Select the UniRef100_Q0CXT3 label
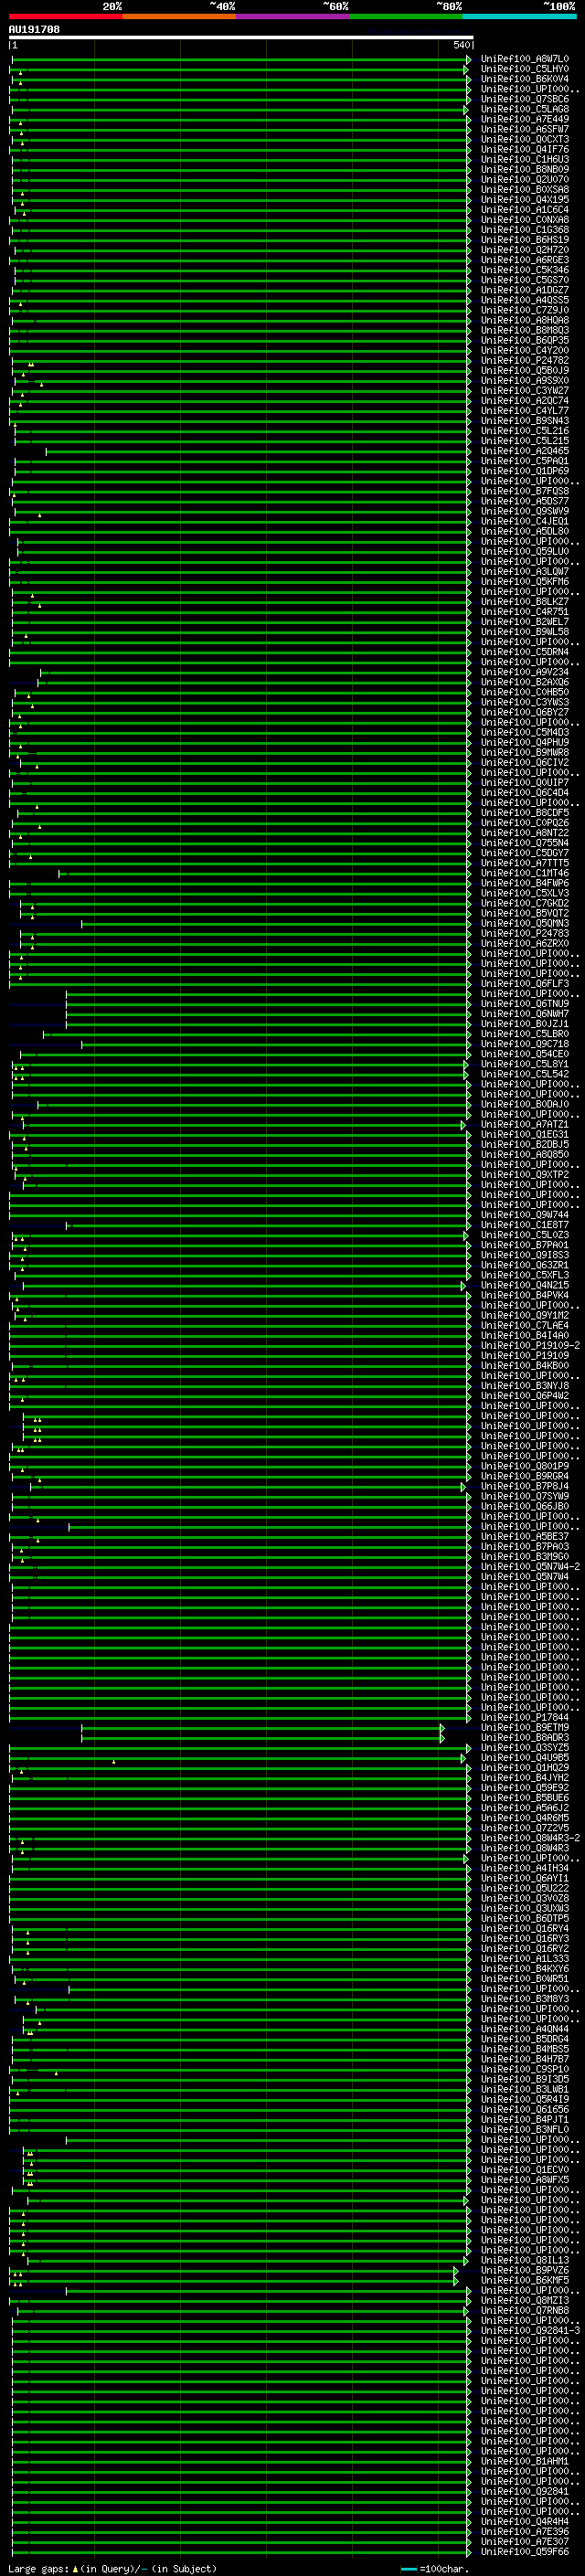The width and height of the screenshot is (585, 2576). point(524,139)
